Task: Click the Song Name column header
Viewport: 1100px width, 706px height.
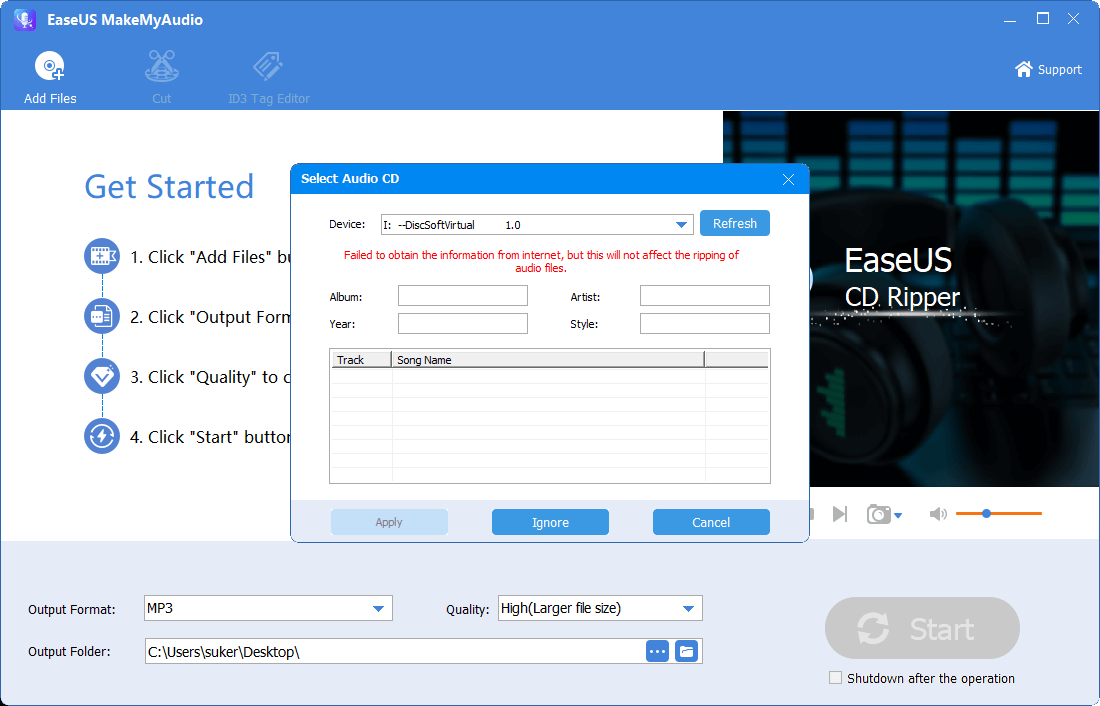Action: point(547,360)
